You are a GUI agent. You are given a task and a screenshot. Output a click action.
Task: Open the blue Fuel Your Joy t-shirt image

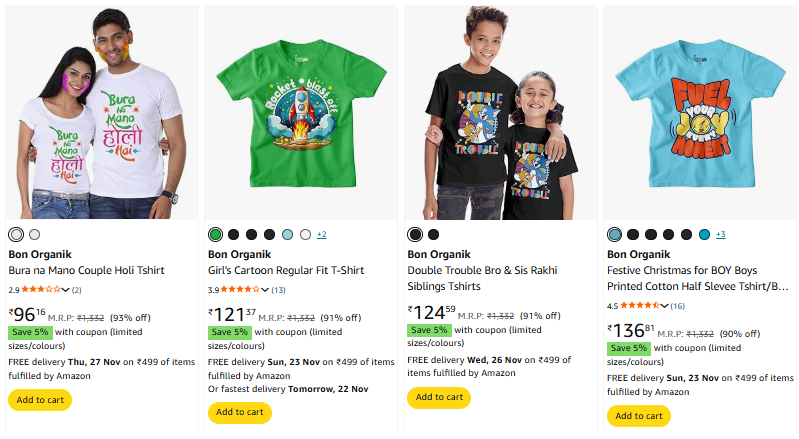coord(699,110)
